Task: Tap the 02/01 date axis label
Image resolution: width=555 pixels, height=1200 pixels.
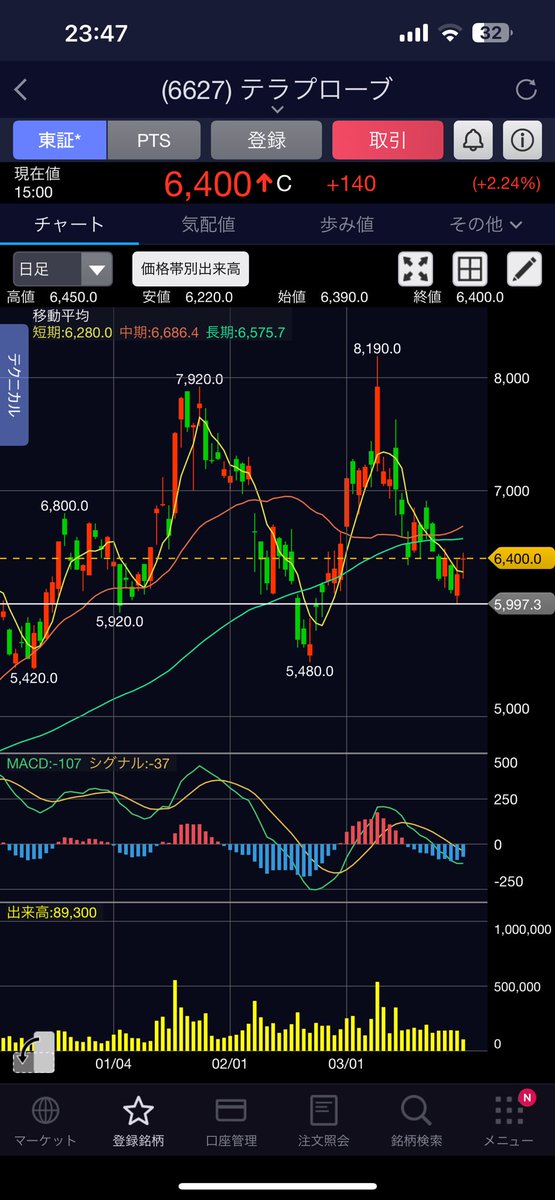Action: pyautogui.click(x=230, y=1064)
